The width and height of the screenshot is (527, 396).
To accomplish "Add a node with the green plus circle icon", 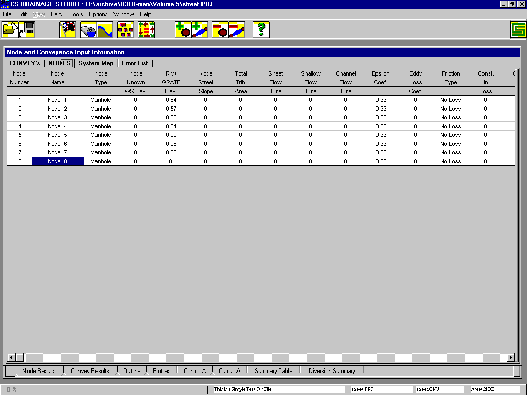I will click(x=183, y=29).
